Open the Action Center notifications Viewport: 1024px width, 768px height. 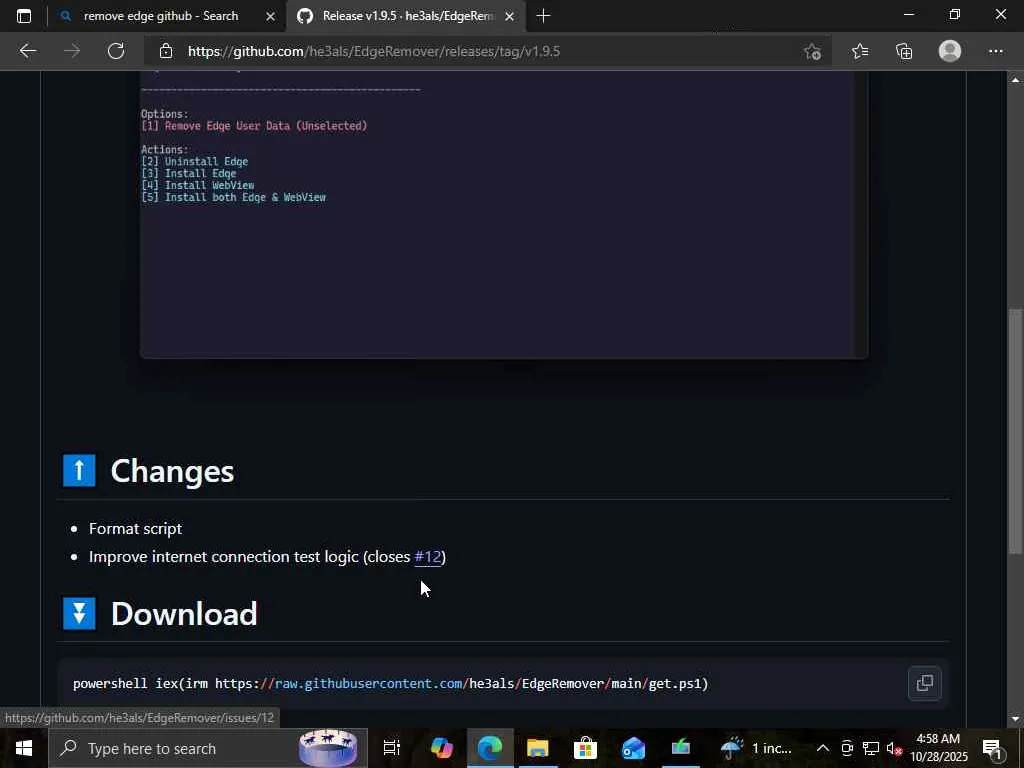[x=991, y=748]
